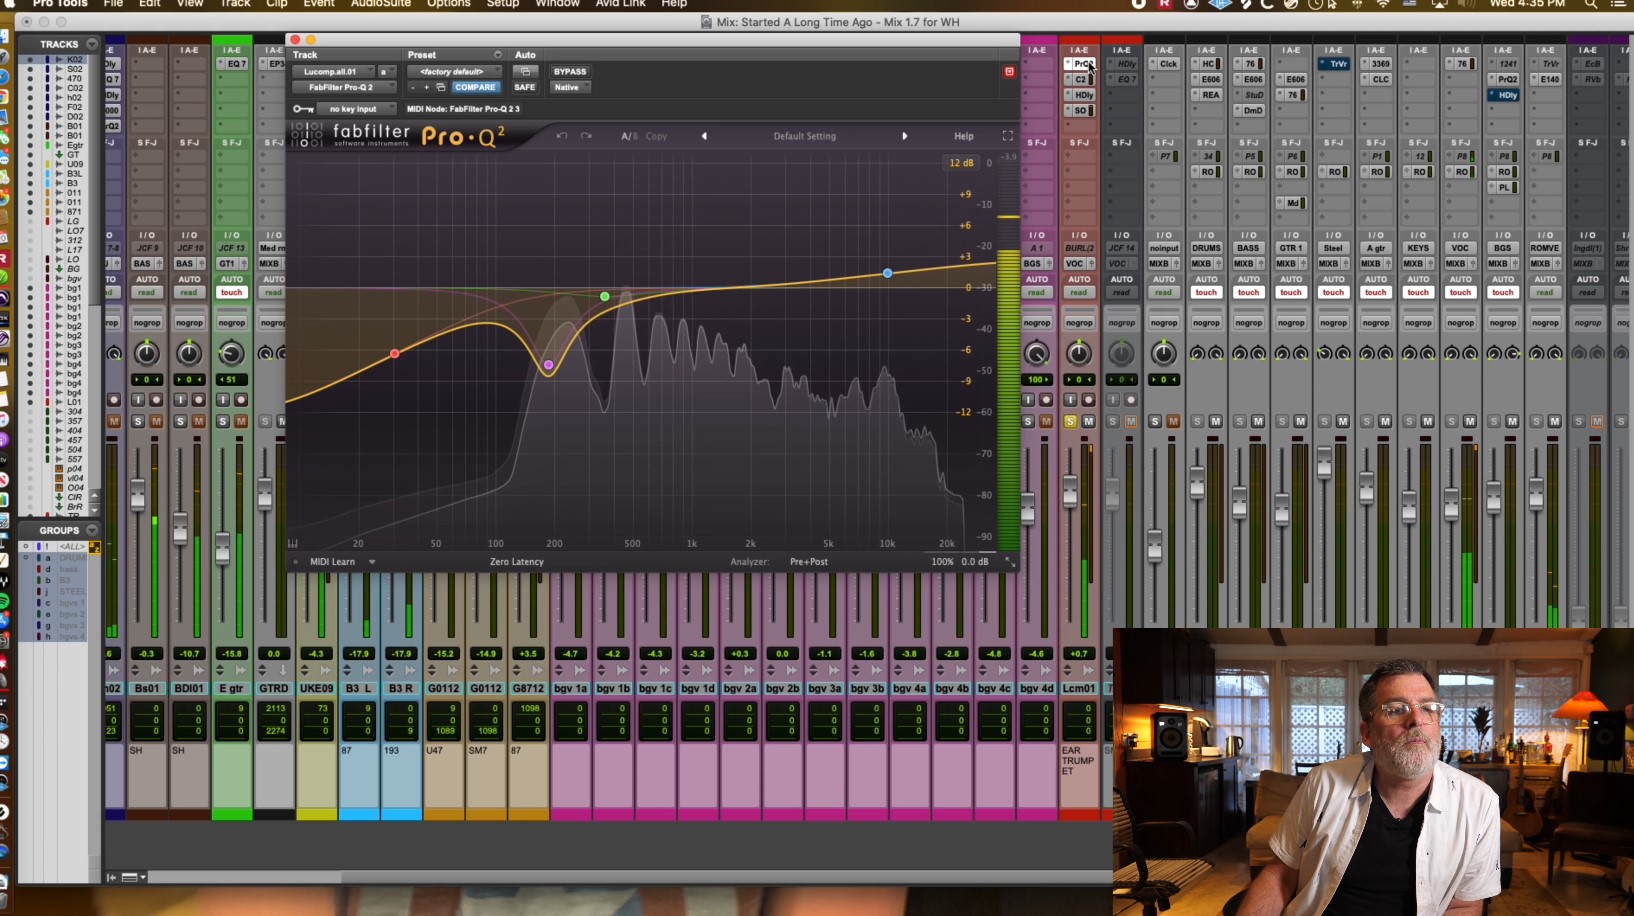Click the green EQ band node
1634x916 pixels.
click(605, 297)
